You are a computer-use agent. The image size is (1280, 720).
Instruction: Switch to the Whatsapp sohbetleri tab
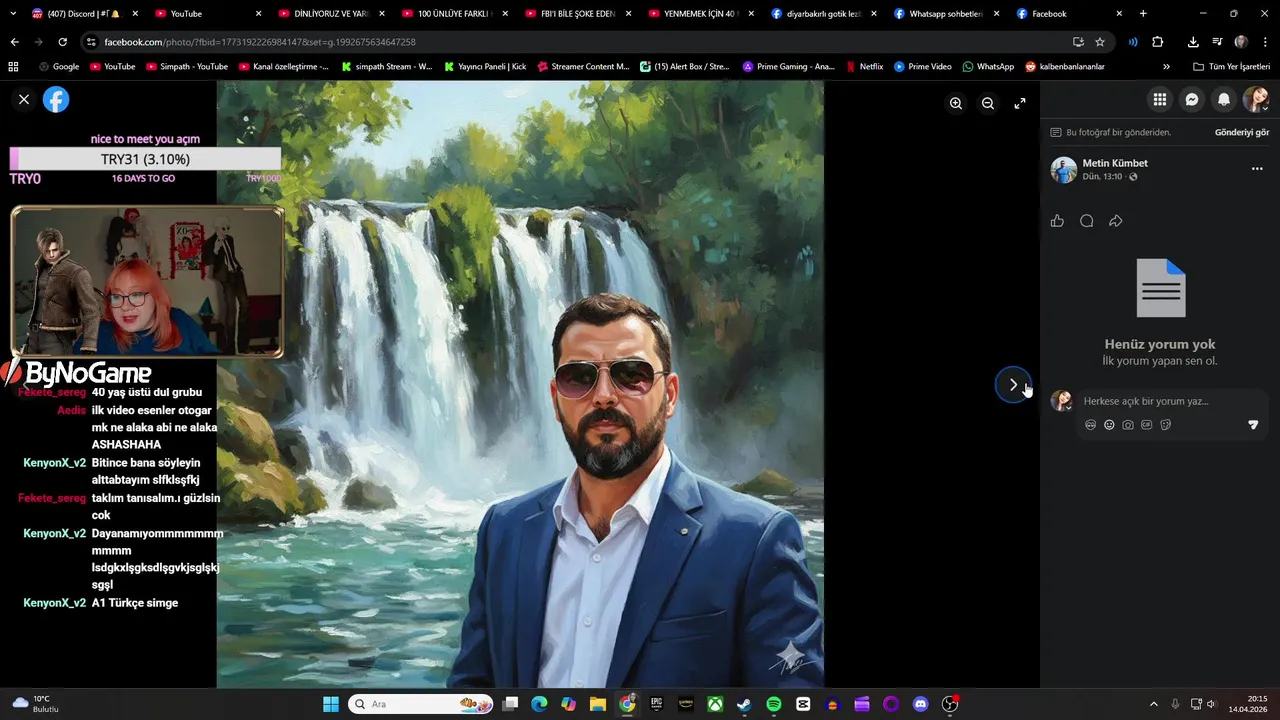pyautogui.click(x=946, y=14)
